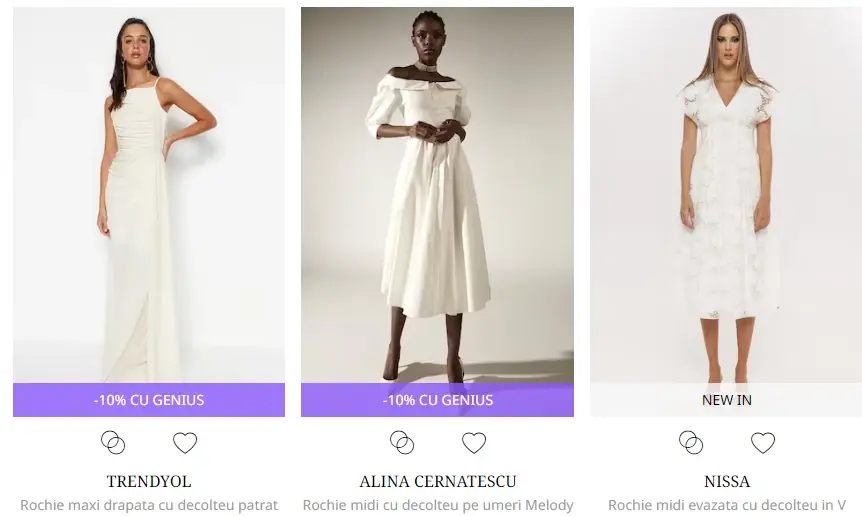862x516 pixels.
Task: Open NISSA brand link
Action: pos(727,481)
